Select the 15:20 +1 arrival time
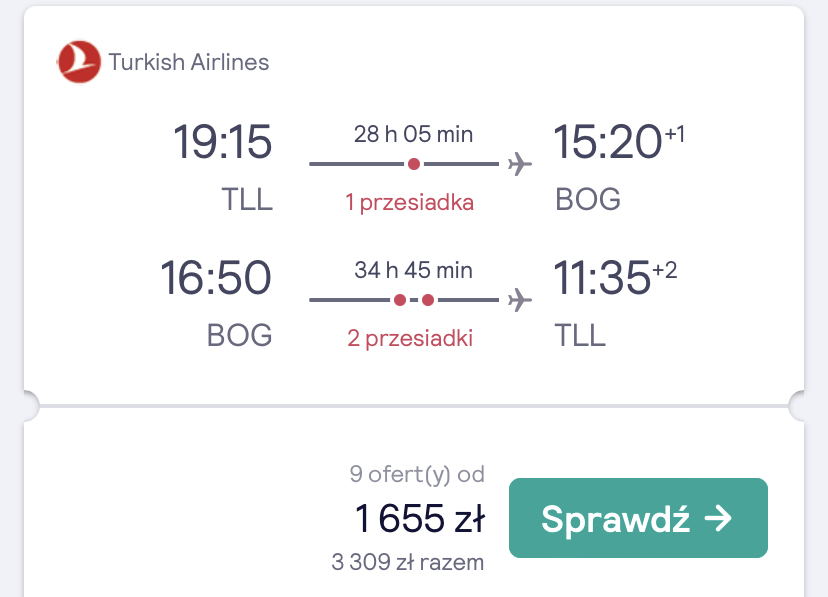The width and height of the screenshot is (828, 597). point(619,141)
